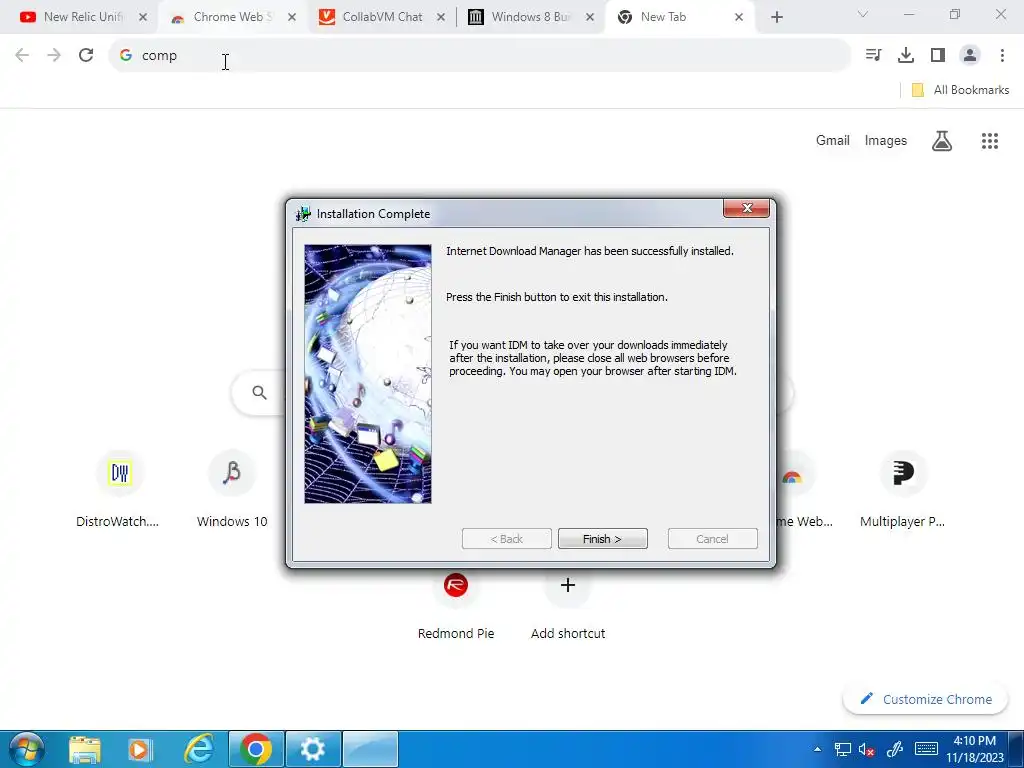Screen dimensions: 1024x768
Task: Open the Multiplayer P... shortcut
Action: click(903, 488)
